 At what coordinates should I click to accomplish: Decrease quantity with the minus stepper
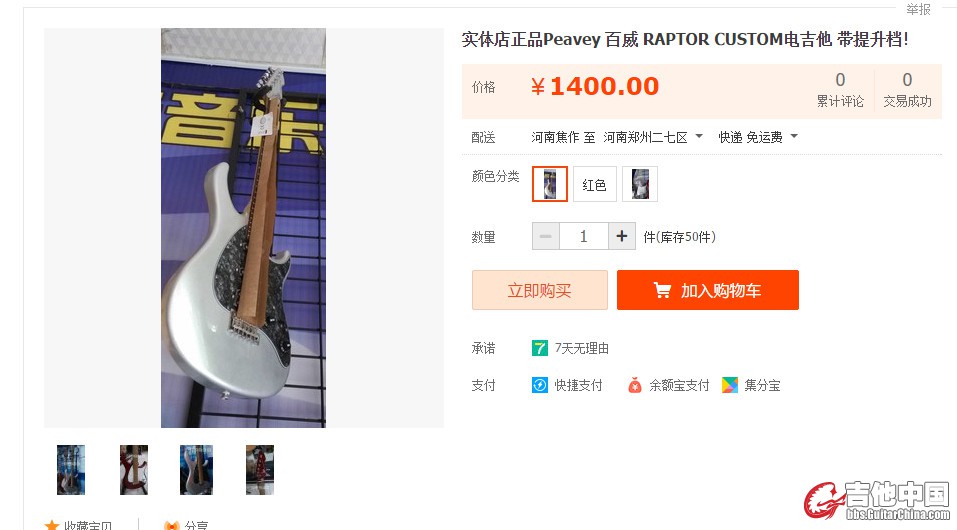pyautogui.click(x=546, y=236)
